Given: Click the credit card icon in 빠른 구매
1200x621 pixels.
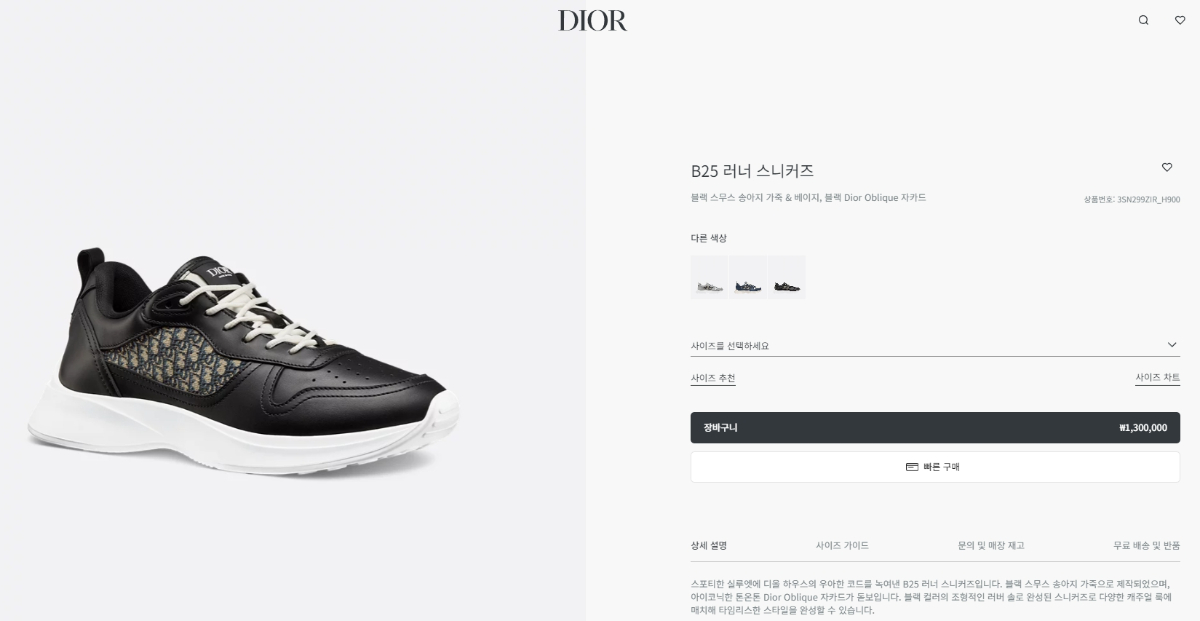Looking at the screenshot, I should [x=912, y=467].
